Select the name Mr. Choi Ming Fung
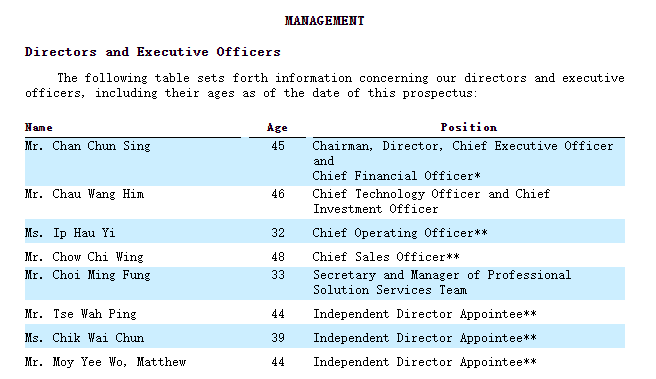 click(x=87, y=275)
